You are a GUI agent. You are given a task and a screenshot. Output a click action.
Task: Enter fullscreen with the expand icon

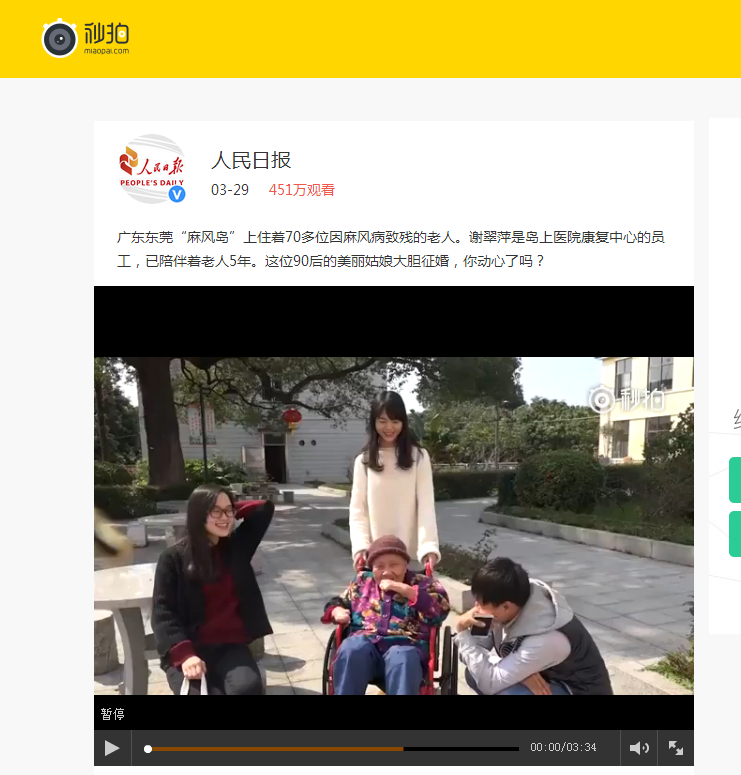pos(676,748)
